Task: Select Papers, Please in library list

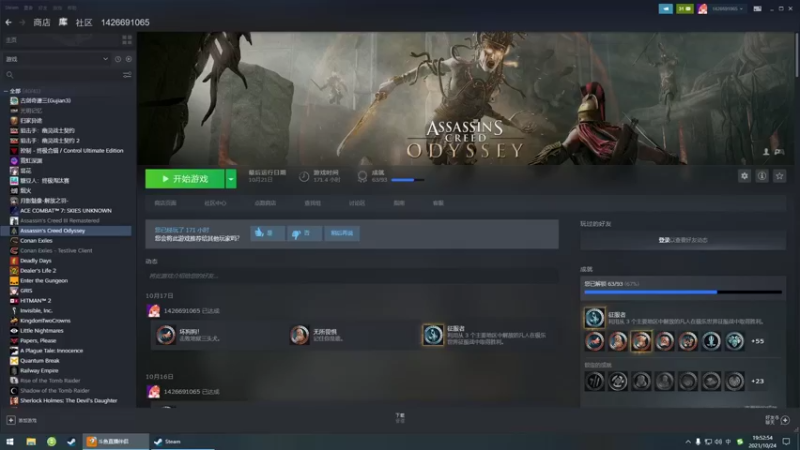Action: (x=38, y=340)
